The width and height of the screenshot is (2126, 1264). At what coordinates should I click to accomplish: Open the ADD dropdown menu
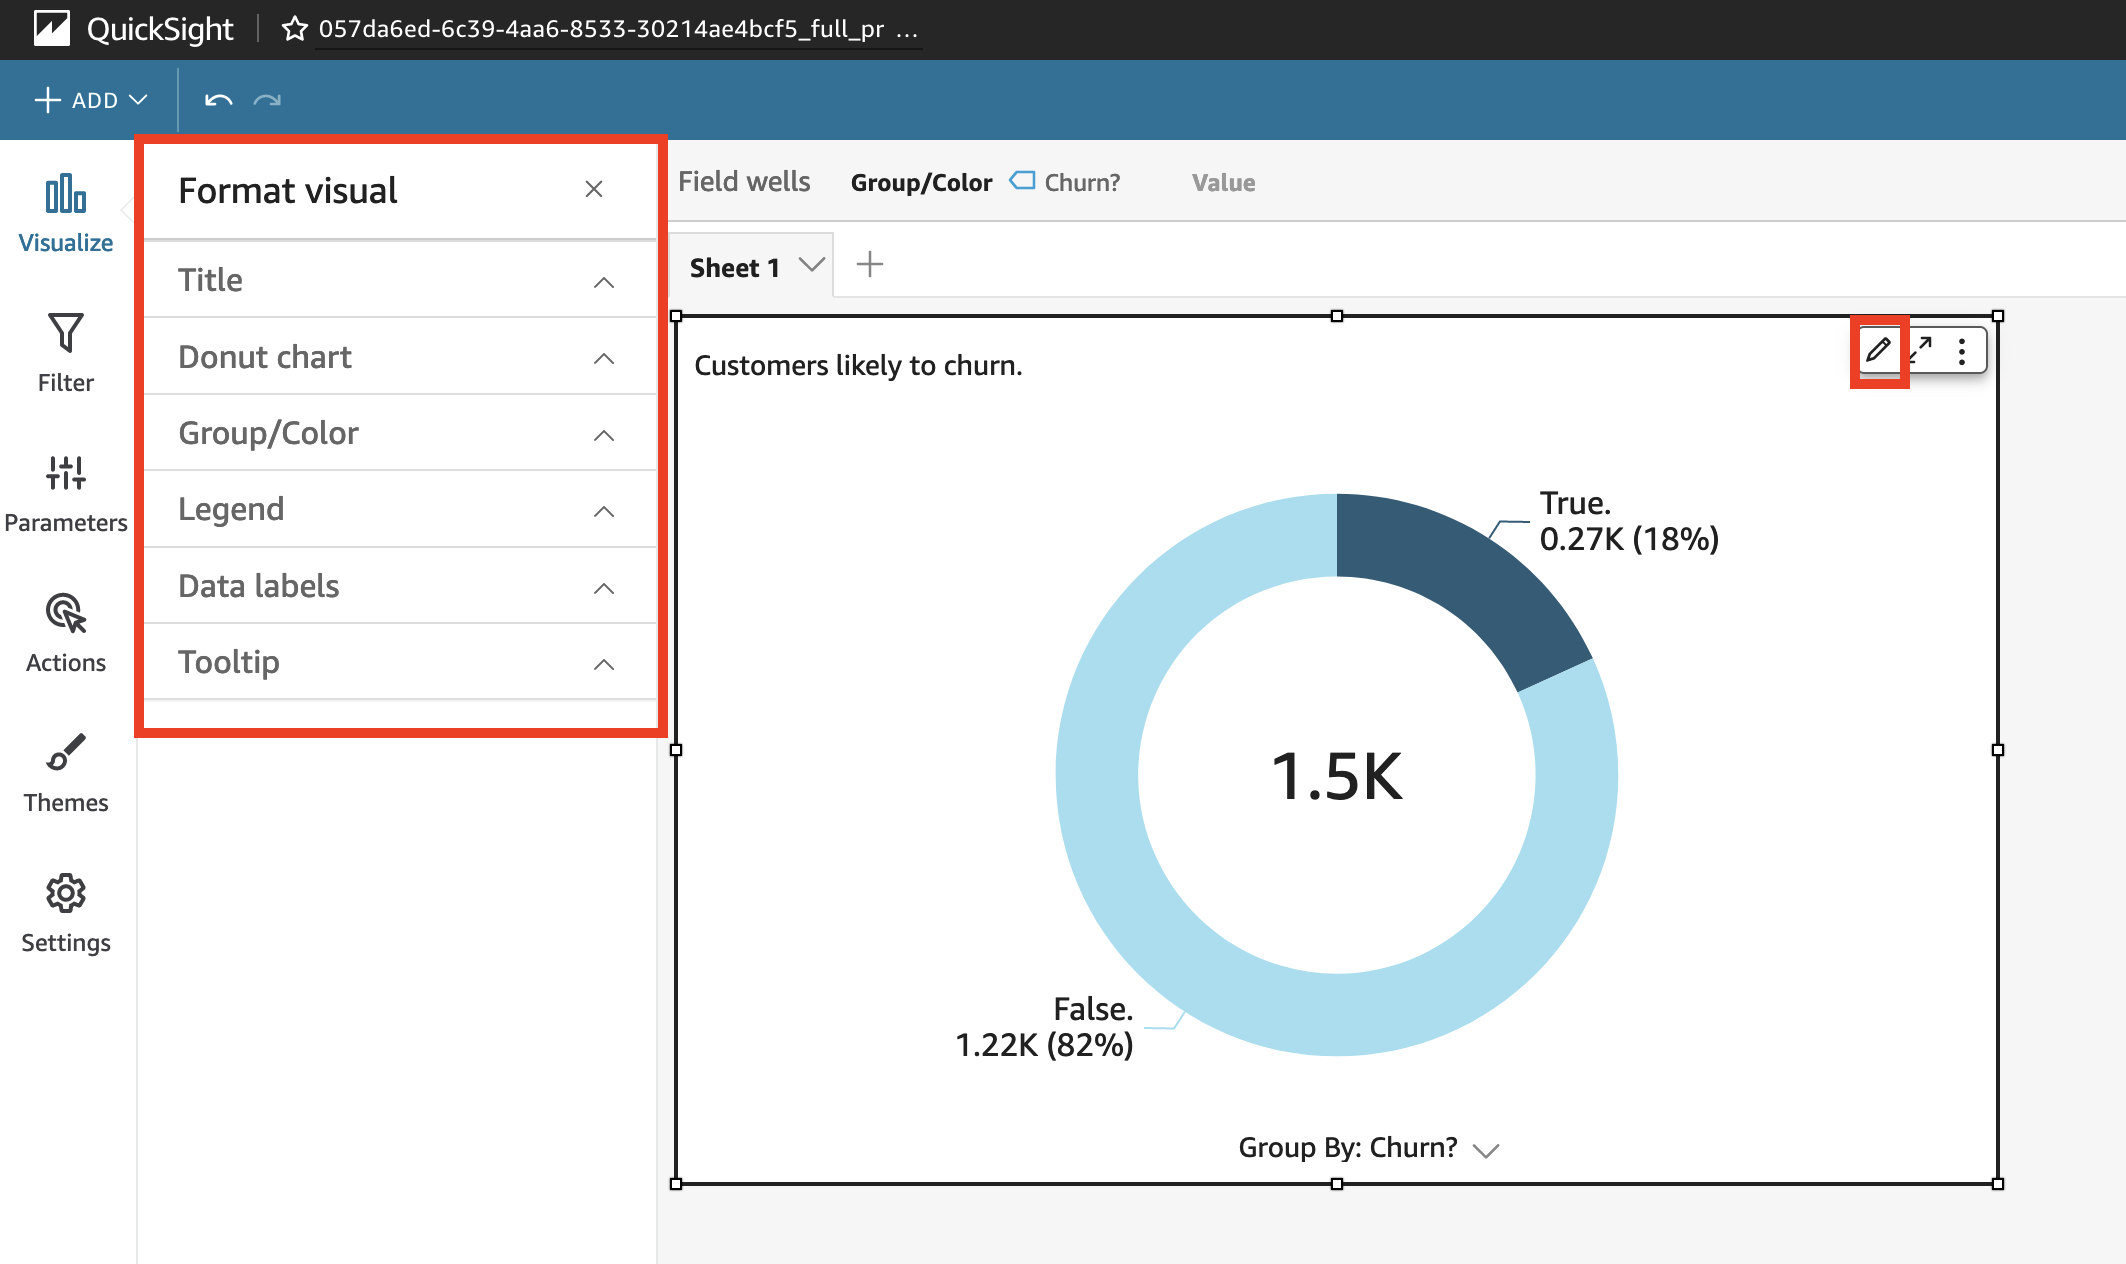tap(92, 100)
